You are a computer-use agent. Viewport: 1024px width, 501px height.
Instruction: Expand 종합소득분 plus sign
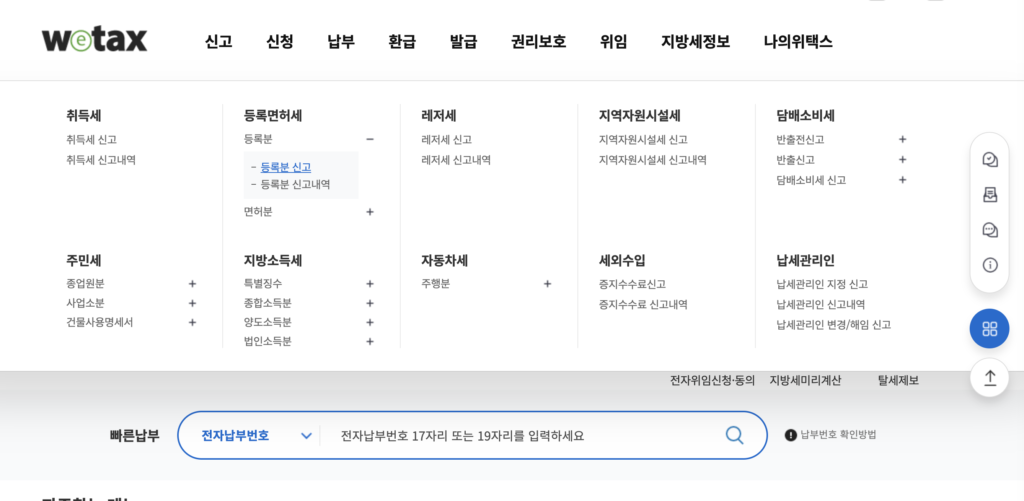[370, 303]
